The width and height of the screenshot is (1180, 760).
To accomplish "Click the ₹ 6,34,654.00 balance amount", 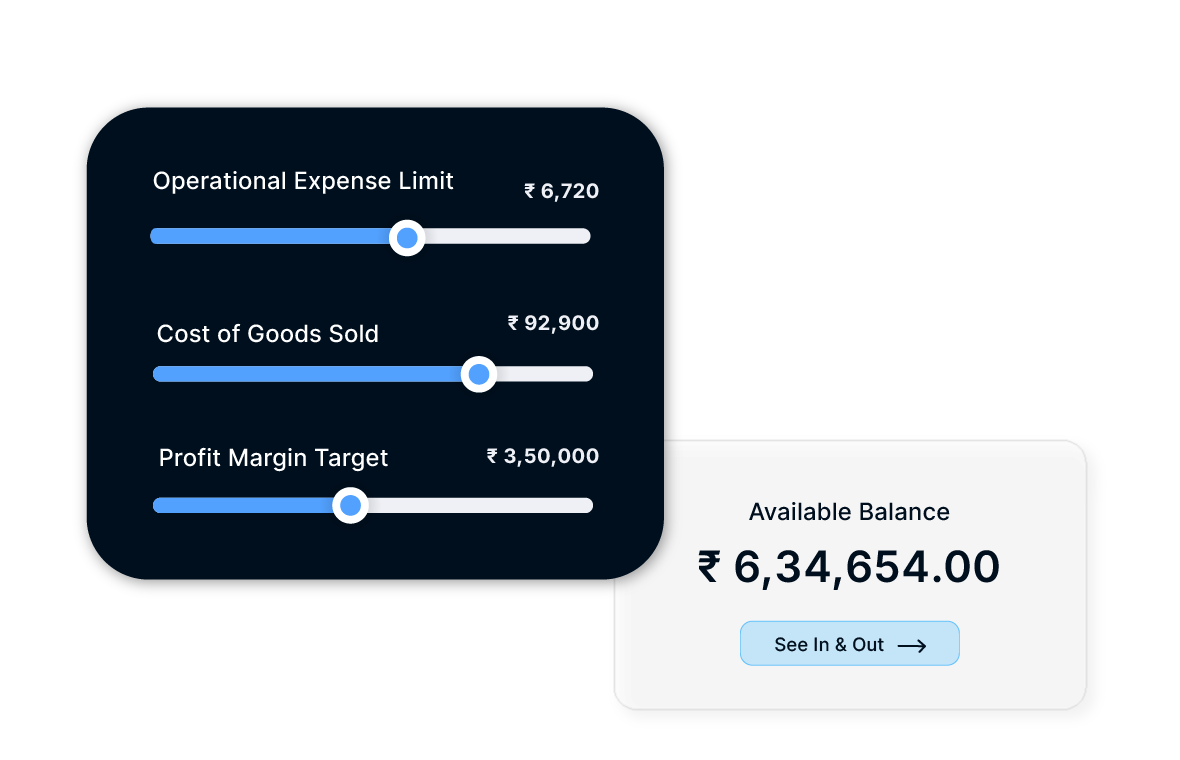I will coord(850,567).
